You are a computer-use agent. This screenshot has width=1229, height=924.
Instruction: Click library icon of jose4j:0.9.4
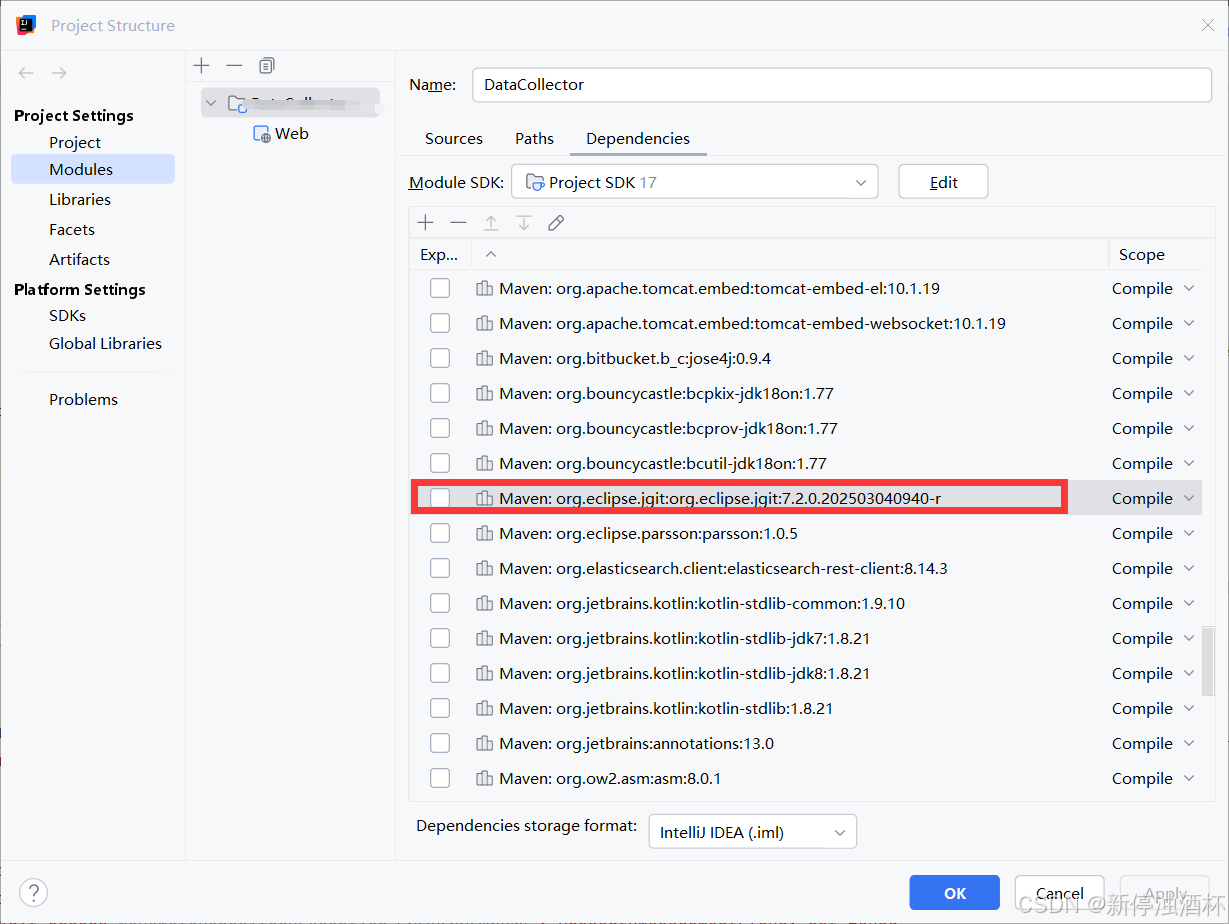tap(484, 358)
